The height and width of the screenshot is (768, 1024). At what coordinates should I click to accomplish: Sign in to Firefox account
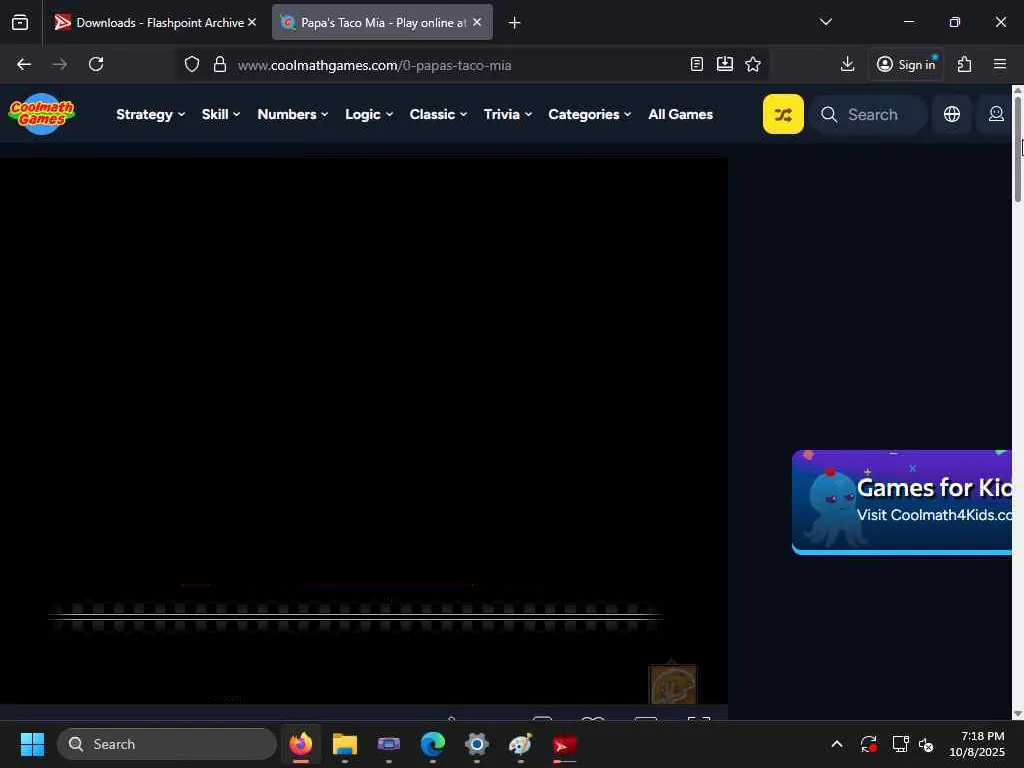906,64
